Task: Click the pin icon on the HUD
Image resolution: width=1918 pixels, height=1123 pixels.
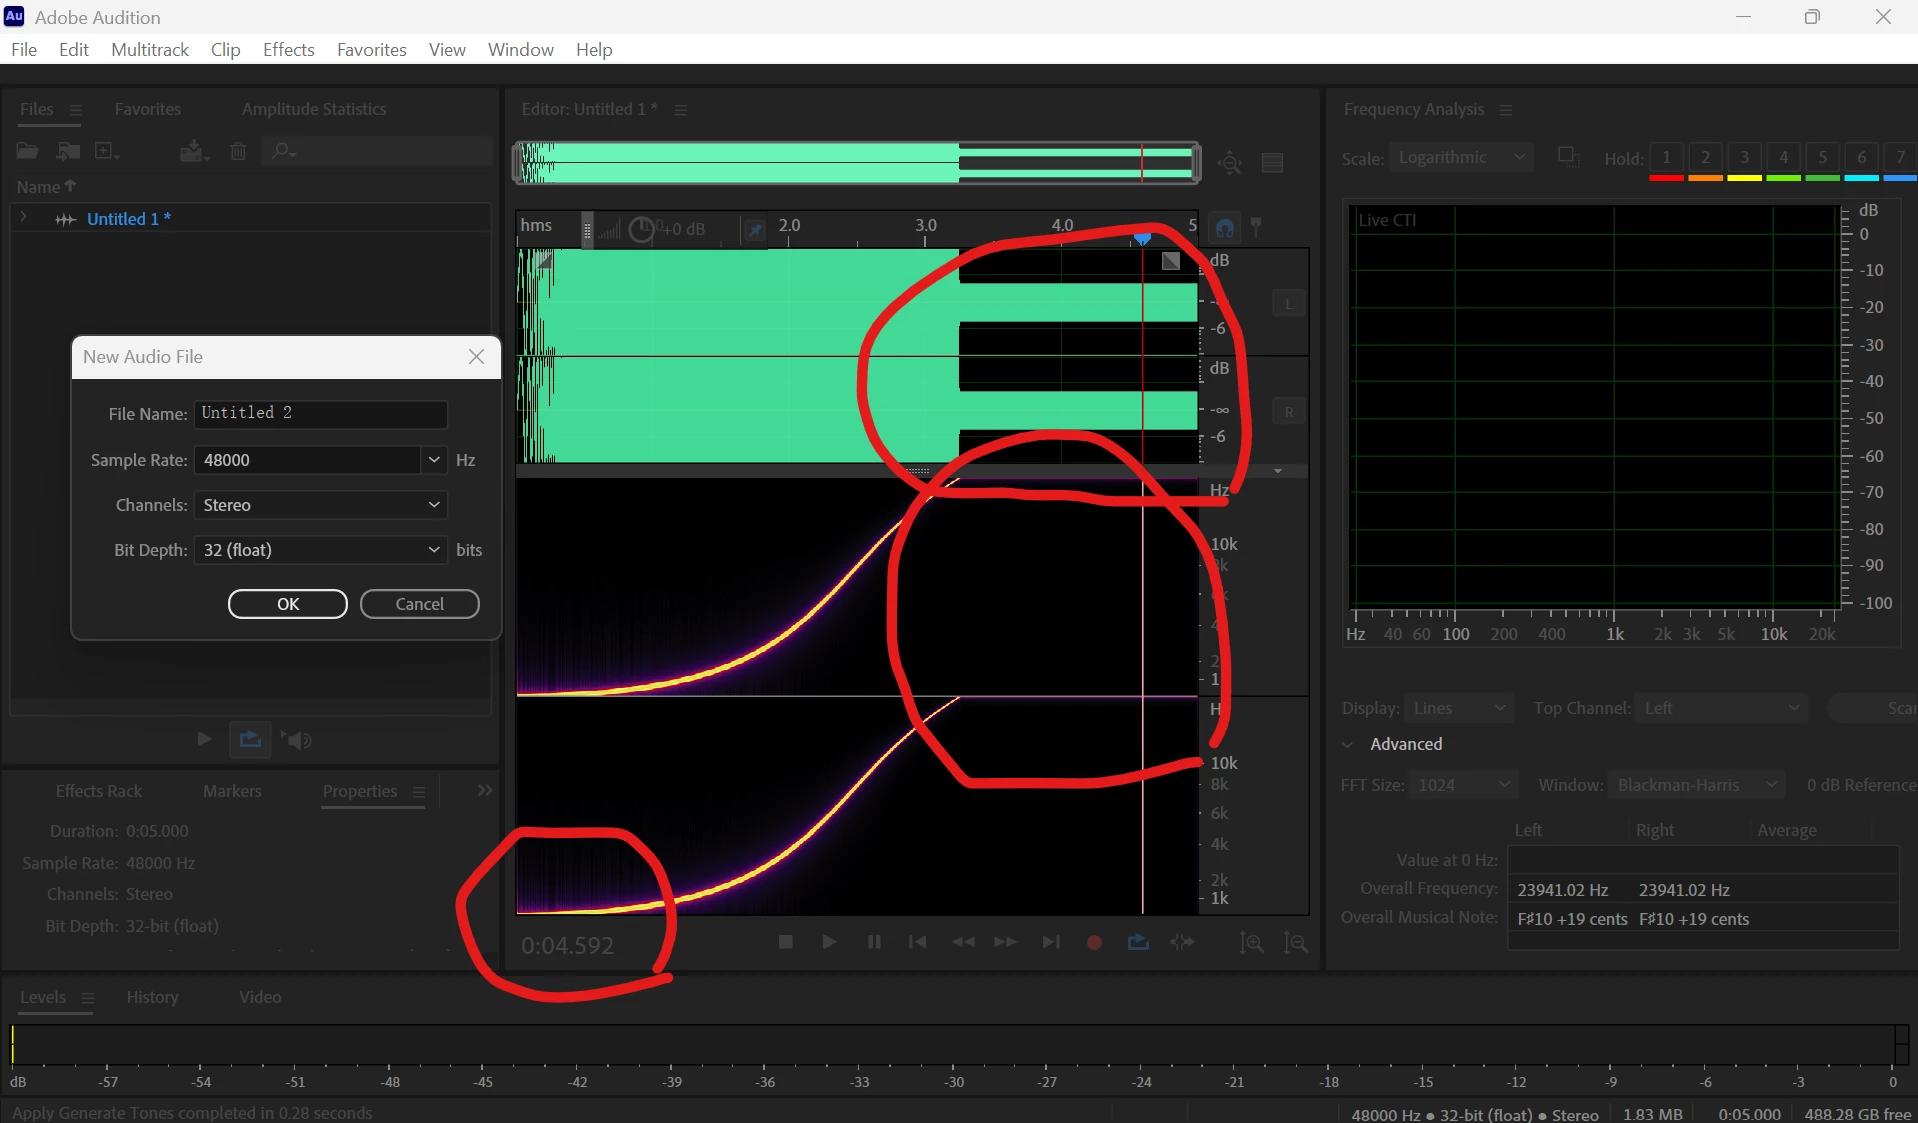Action: (755, 230)
